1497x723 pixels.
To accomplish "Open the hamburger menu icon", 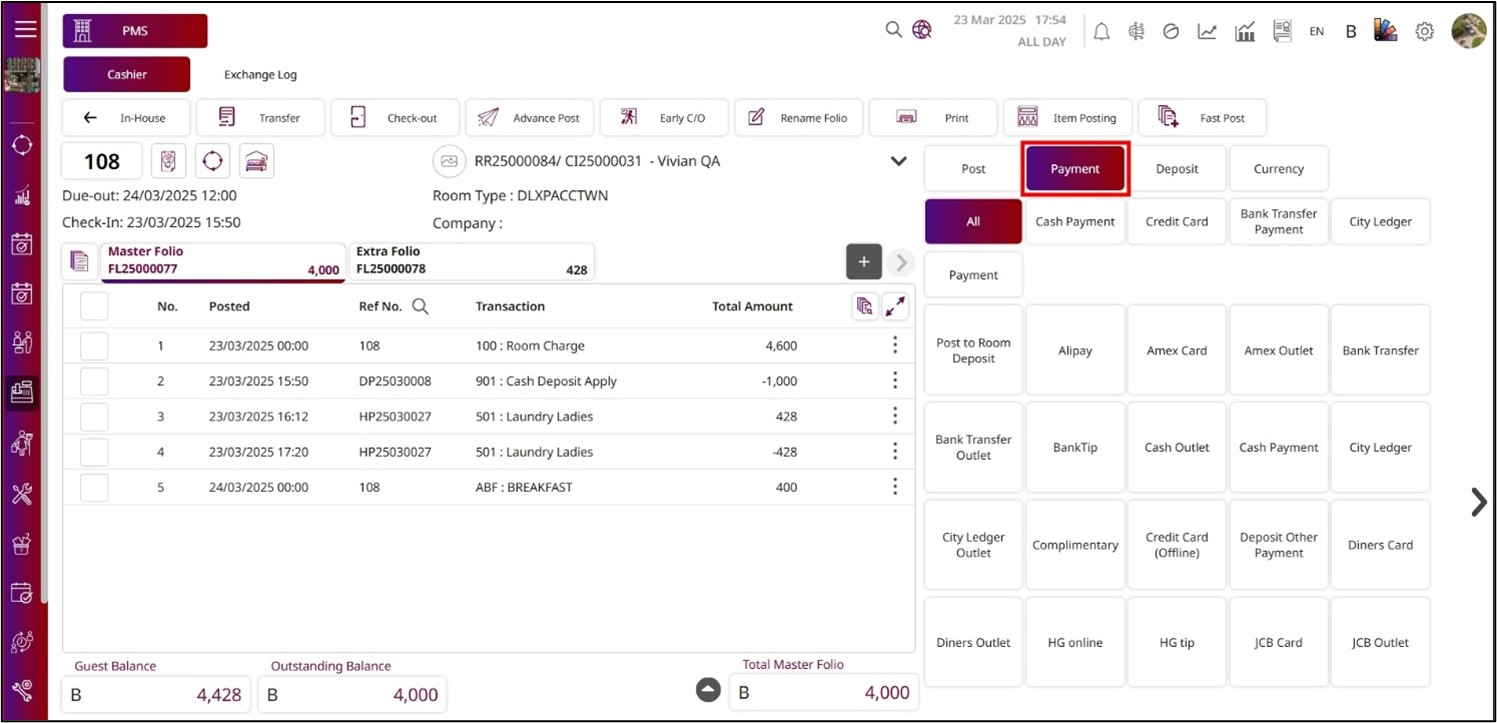I will [x=25, y=29].
